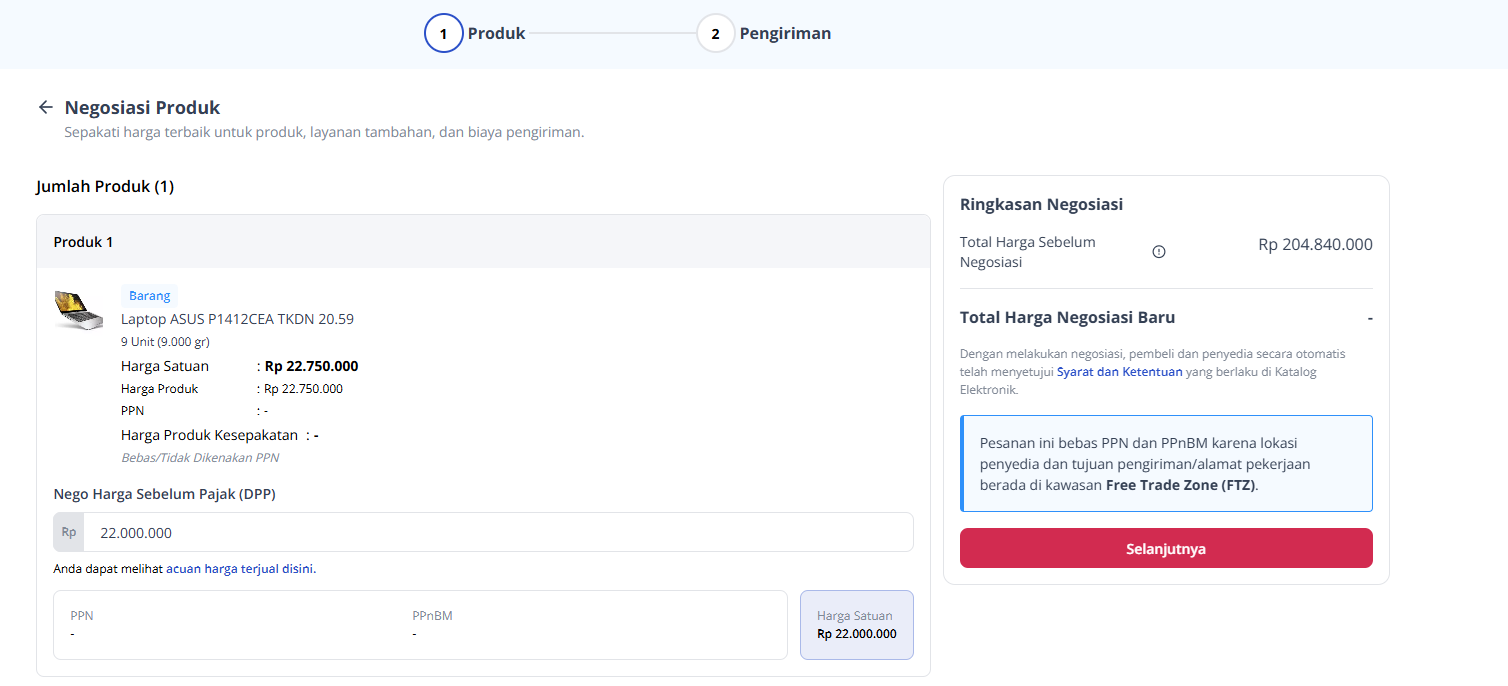This screenshot has width=1508, height=686.
Task: Click the Selanjutnya button
Action: click(x=1166, y=548)
